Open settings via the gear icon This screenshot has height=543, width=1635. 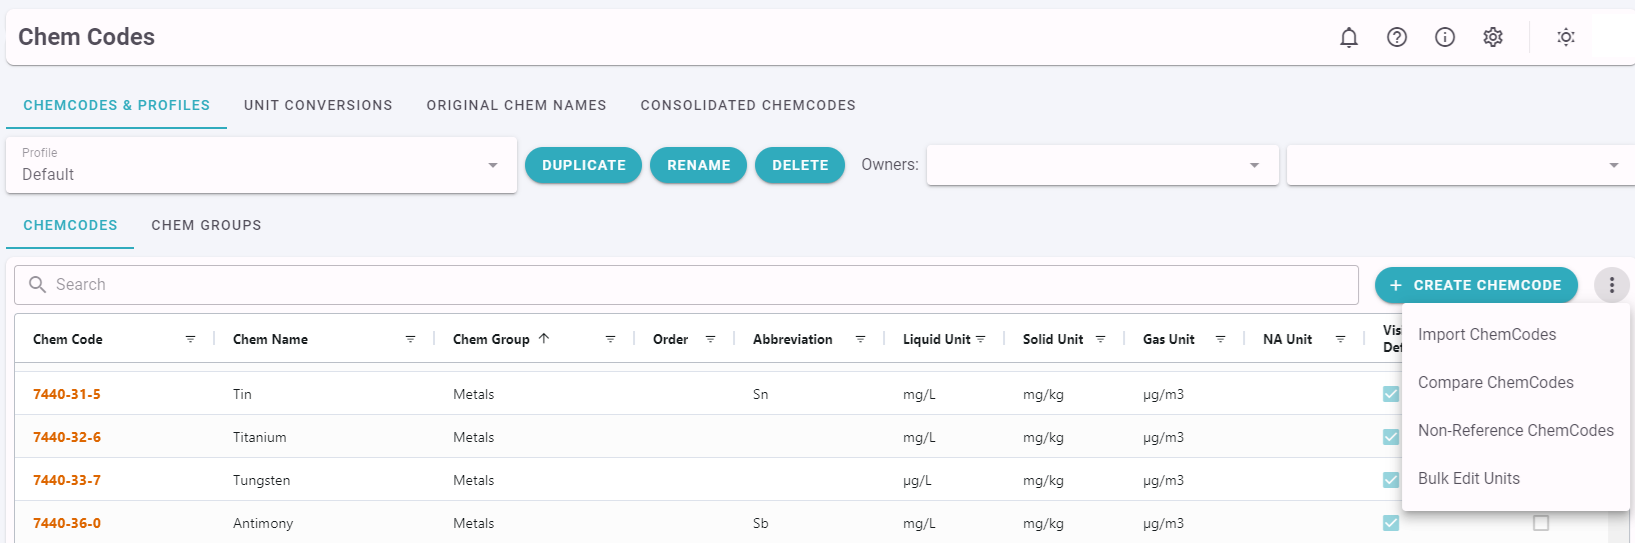coord(1493,37)
